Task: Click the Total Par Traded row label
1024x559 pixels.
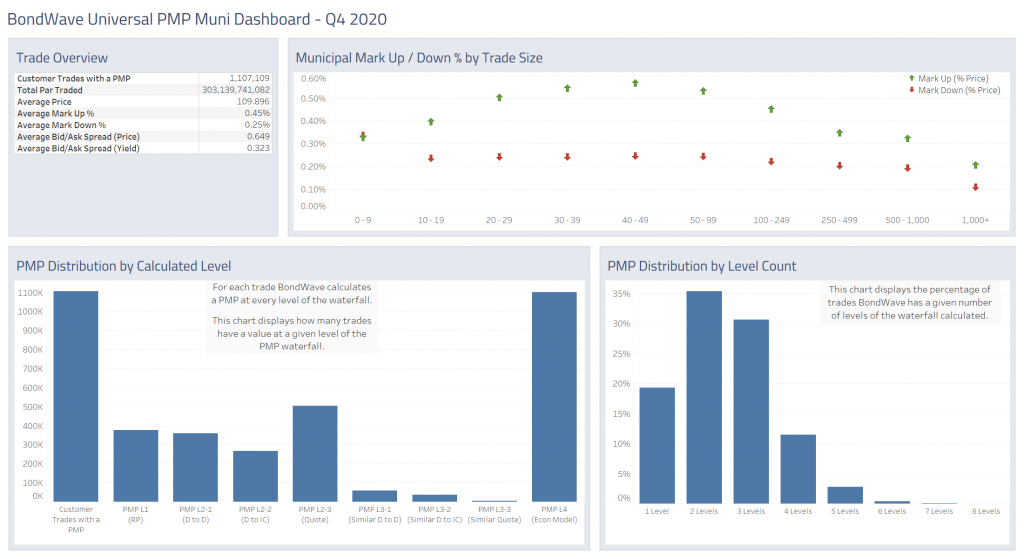Action: [50, 90]
